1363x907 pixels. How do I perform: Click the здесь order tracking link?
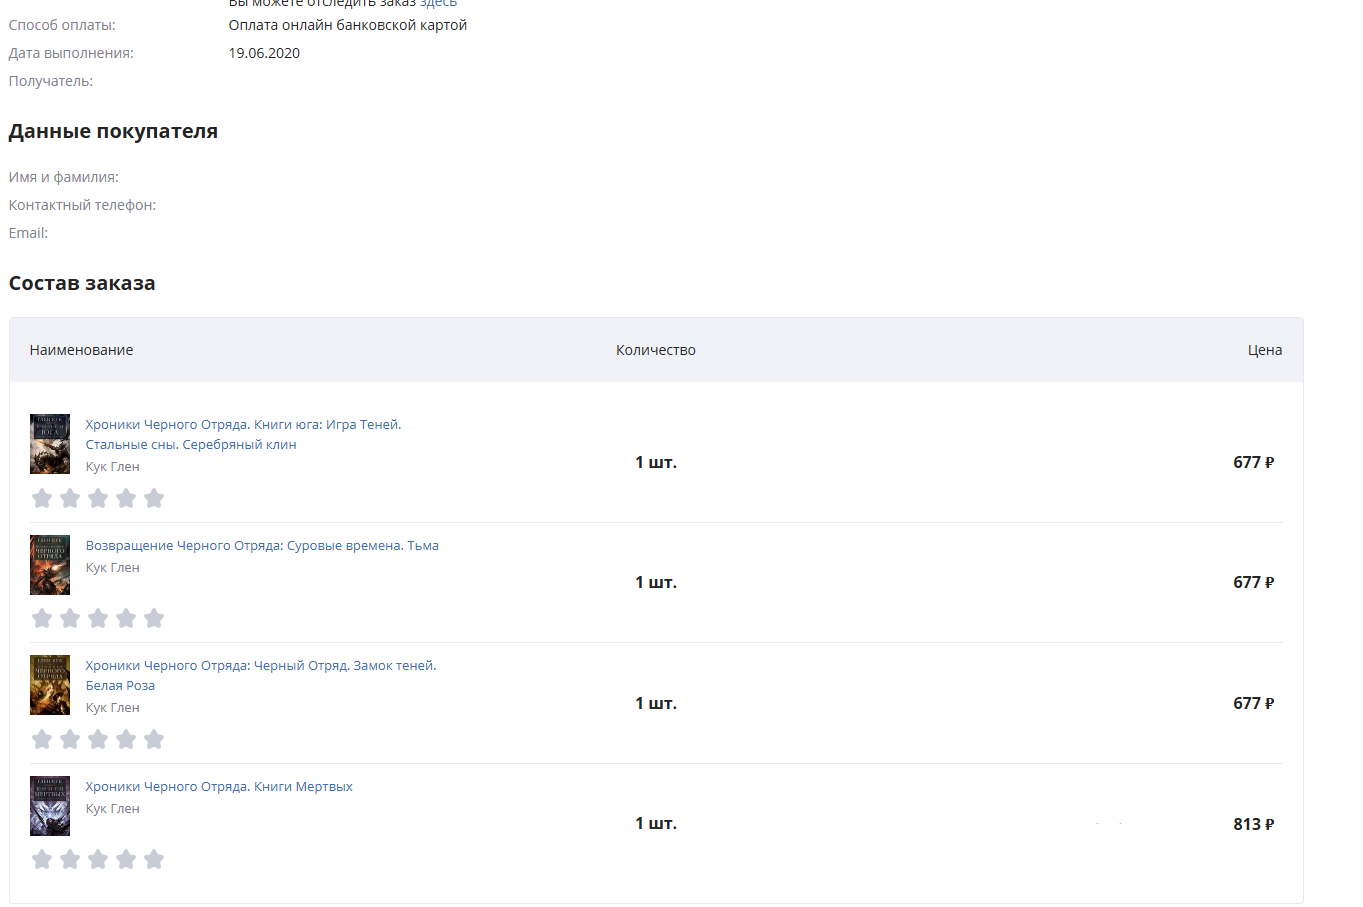pyautogui.click(x=438, y=4)
